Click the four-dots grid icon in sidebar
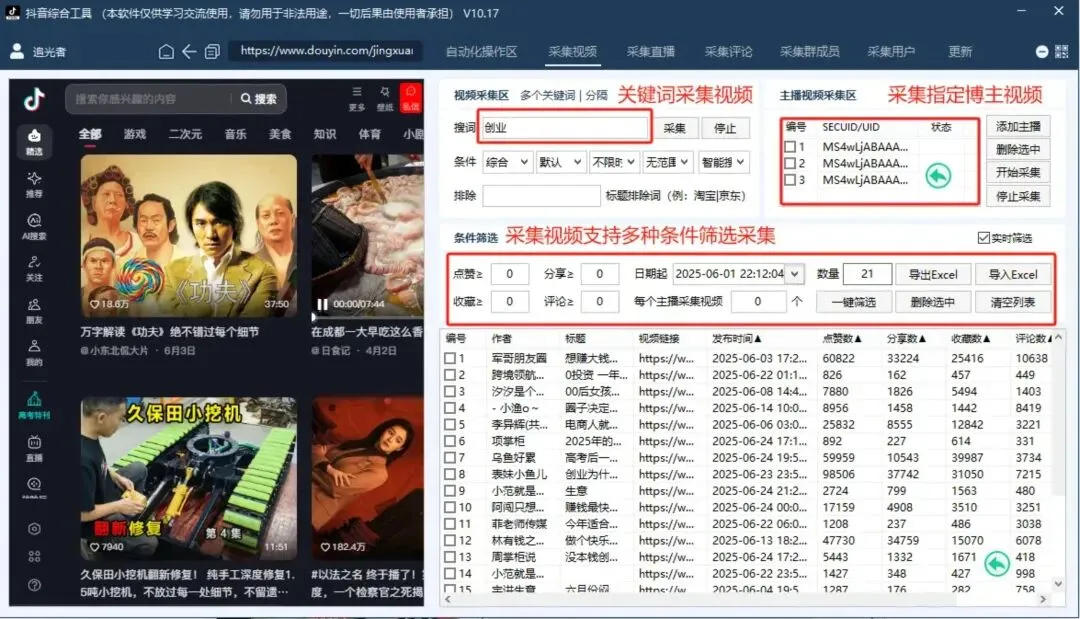The height and width of the screenshot is (619, 1080). [x=34, y=556]
